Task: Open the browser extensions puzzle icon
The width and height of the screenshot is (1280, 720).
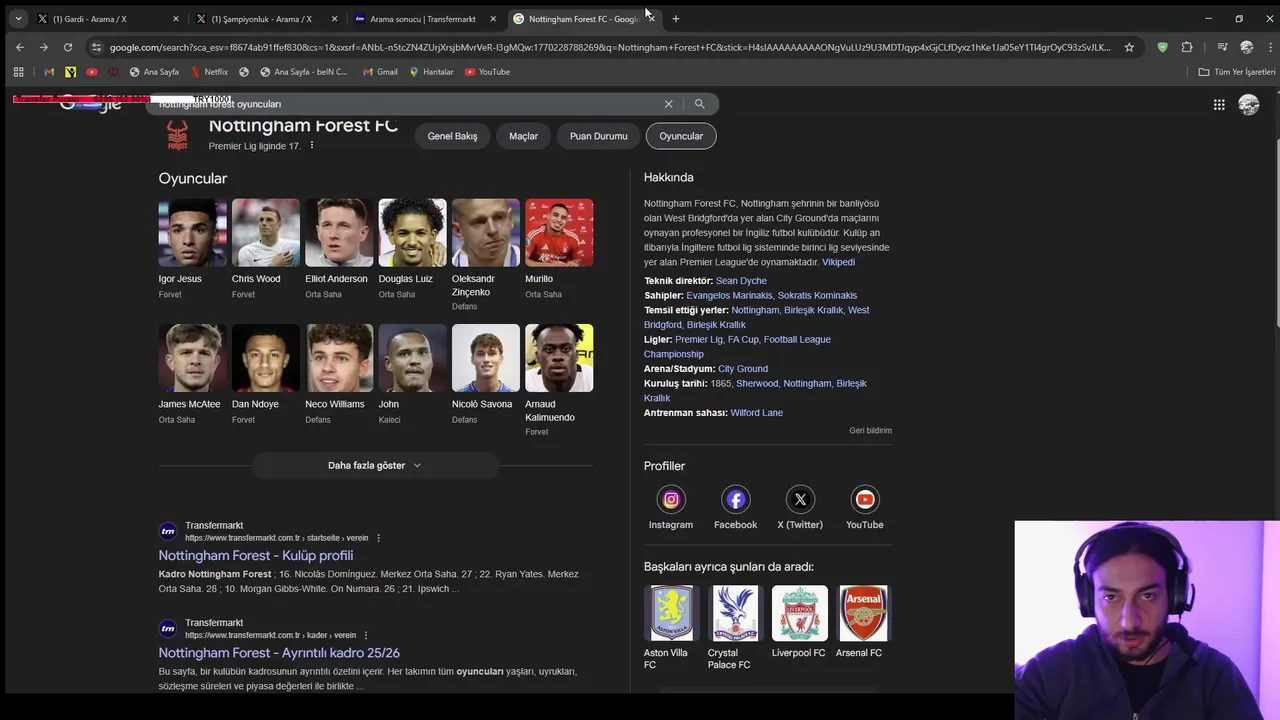Action: point(1187,47)
